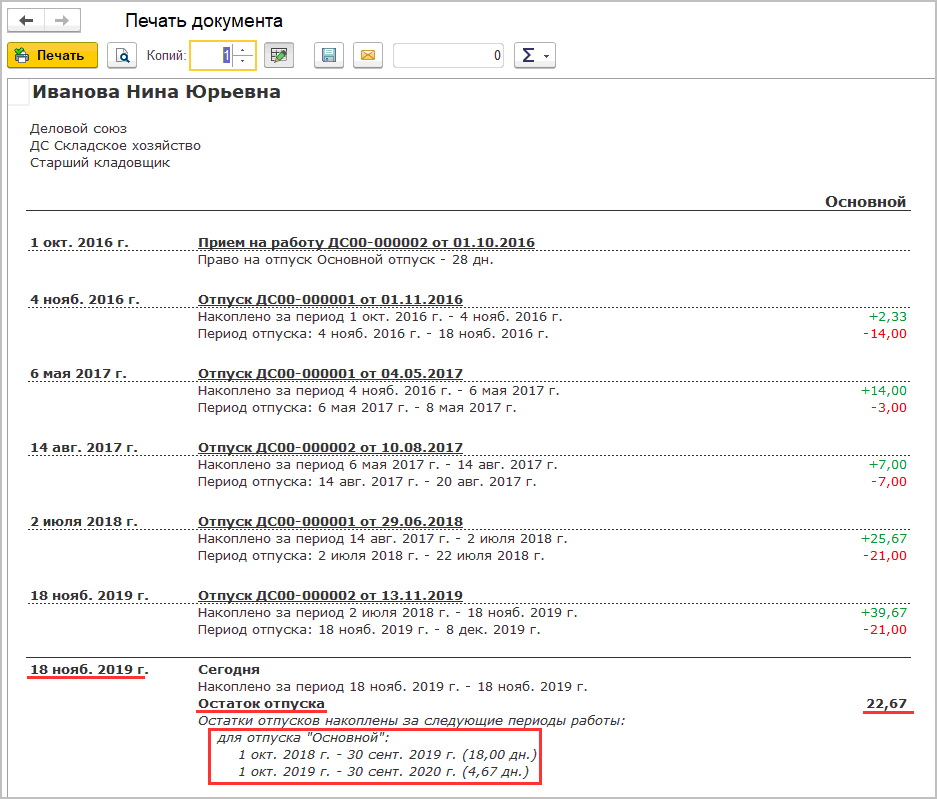Image resolution: width=937 pixels, height=799 pixels.
Task: Click the forward navigation arrow
Action: [62, 20]
